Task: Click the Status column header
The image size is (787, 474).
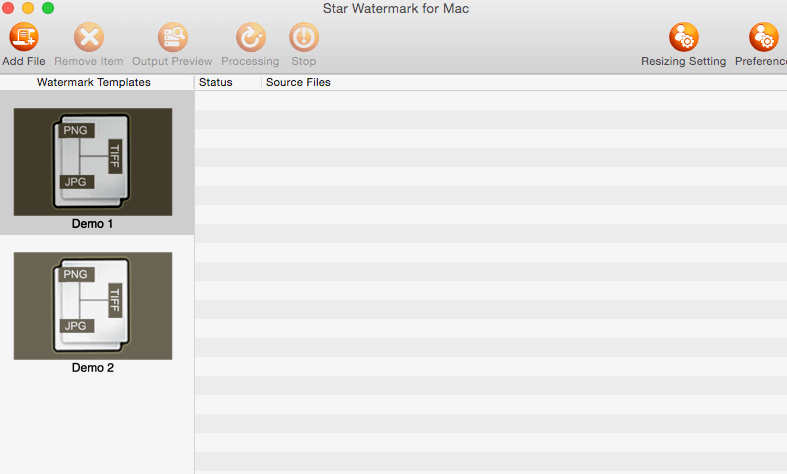Action: (x=216, y=82)
